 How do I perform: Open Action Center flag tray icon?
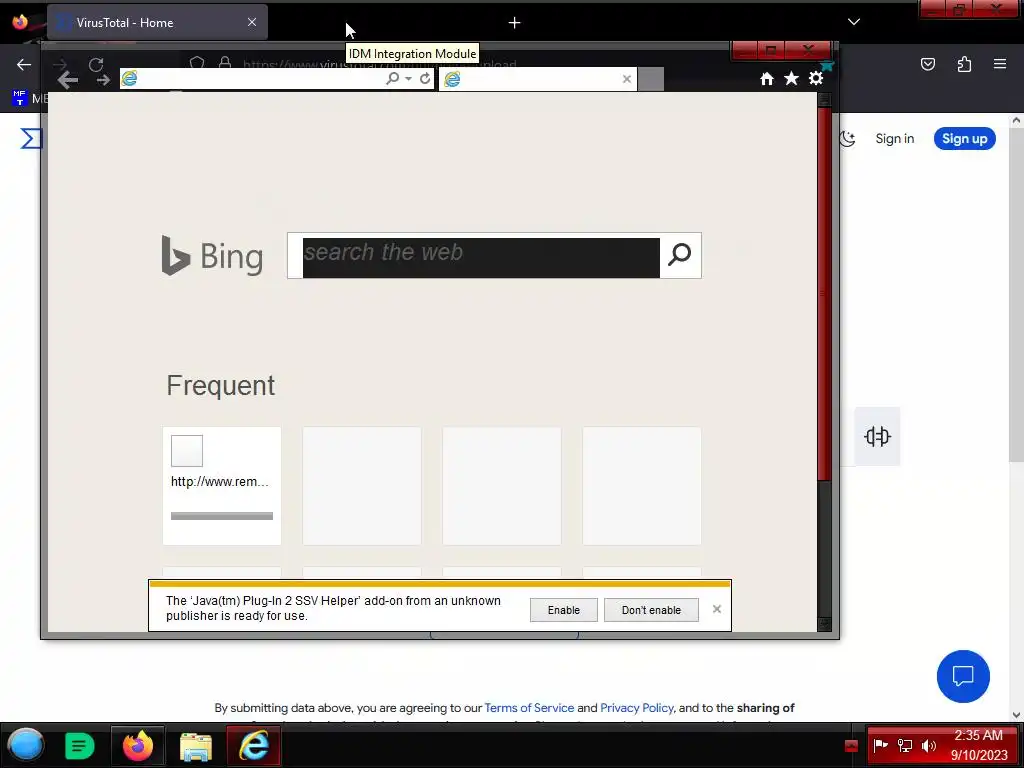pos(880,745)
